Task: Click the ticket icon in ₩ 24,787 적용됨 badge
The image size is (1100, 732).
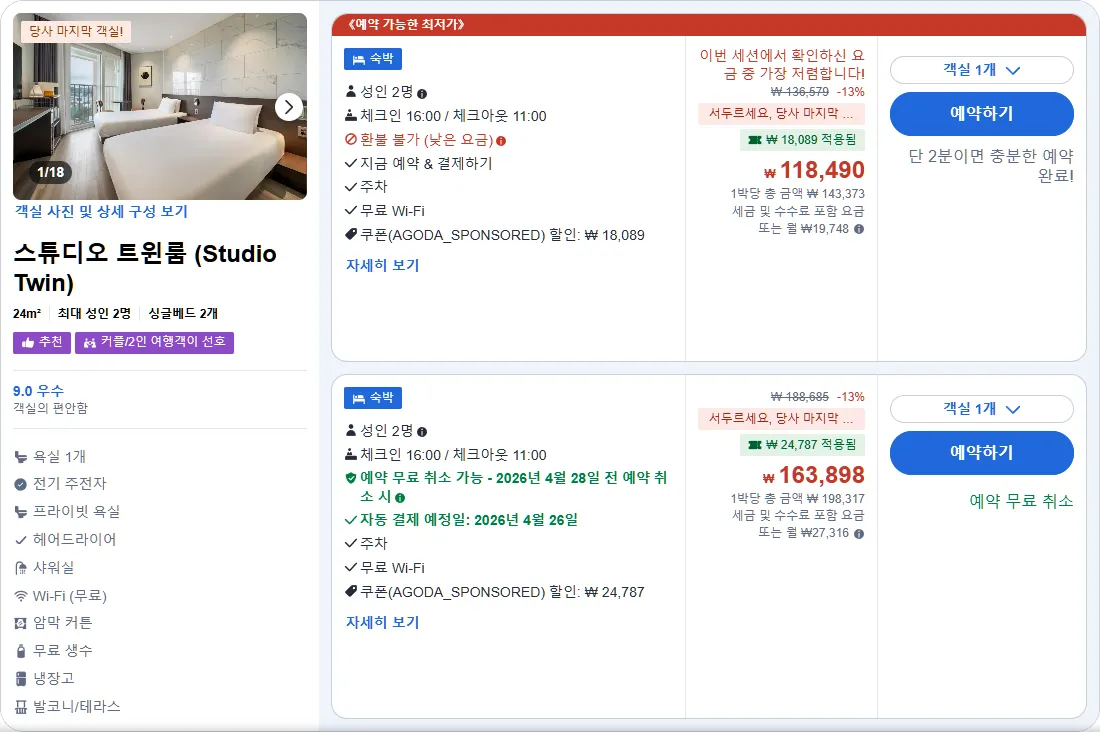Action: (x=755, y=445)
